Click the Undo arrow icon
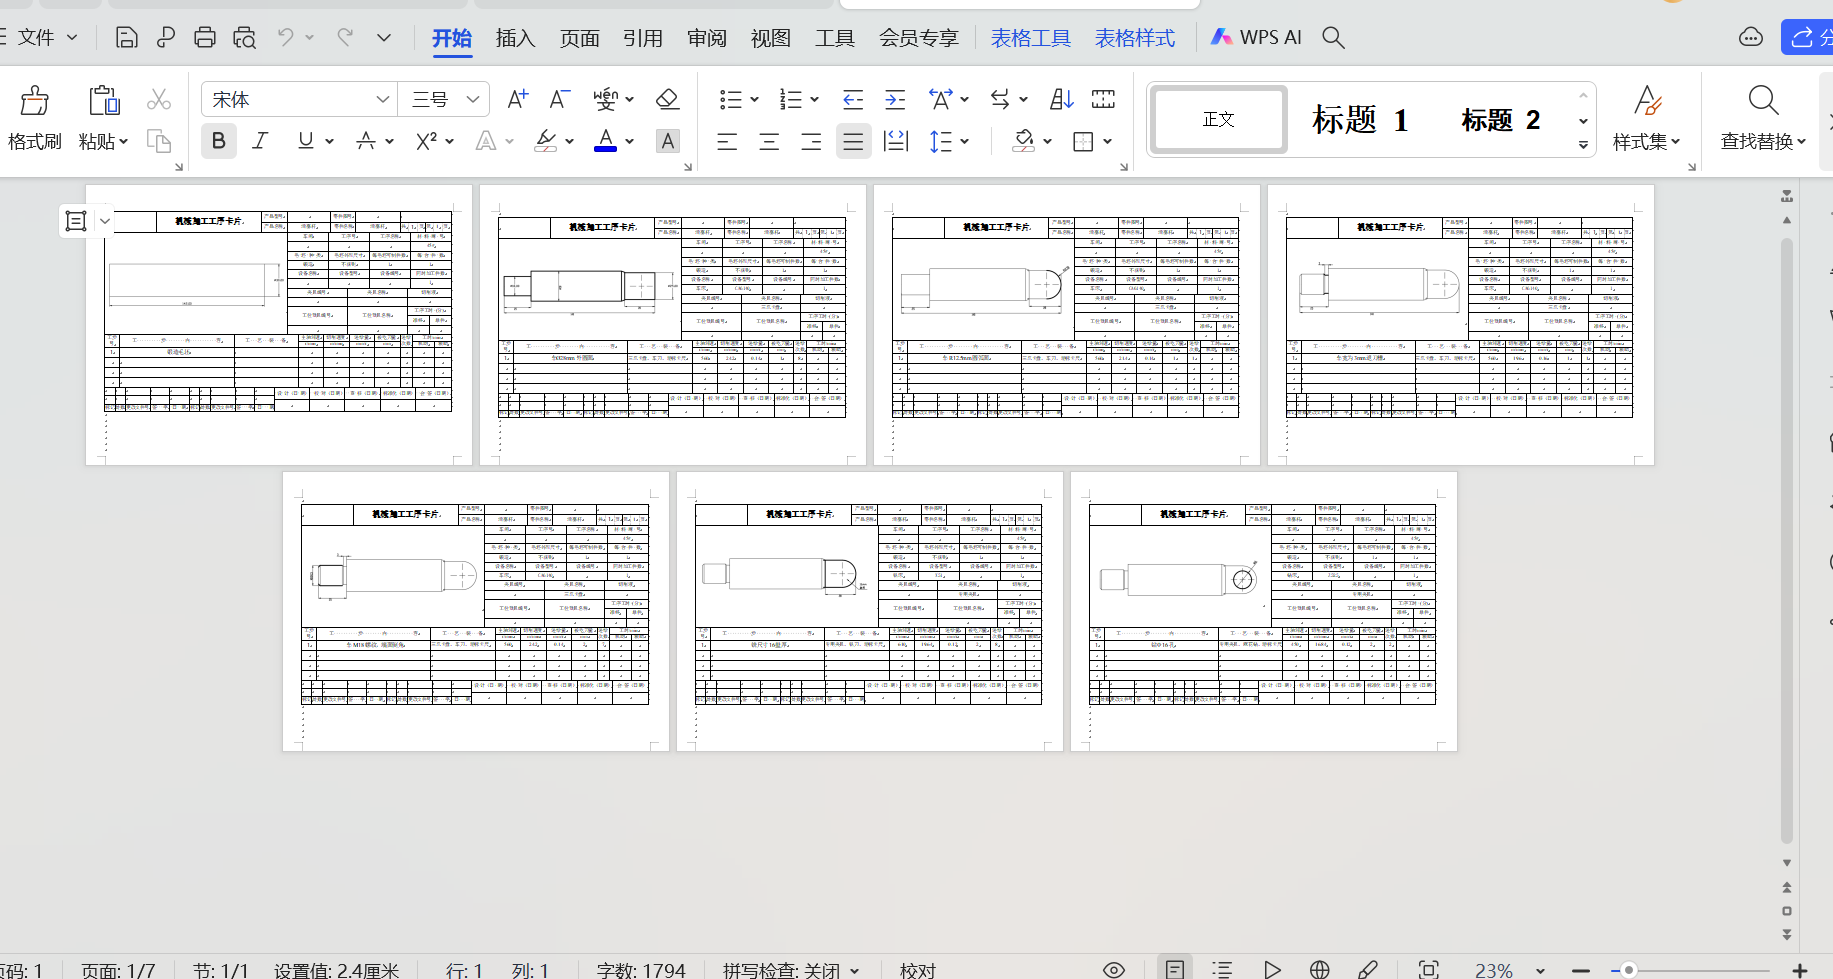Viewport: 1833px width, 979px height. tap(286, 37)
